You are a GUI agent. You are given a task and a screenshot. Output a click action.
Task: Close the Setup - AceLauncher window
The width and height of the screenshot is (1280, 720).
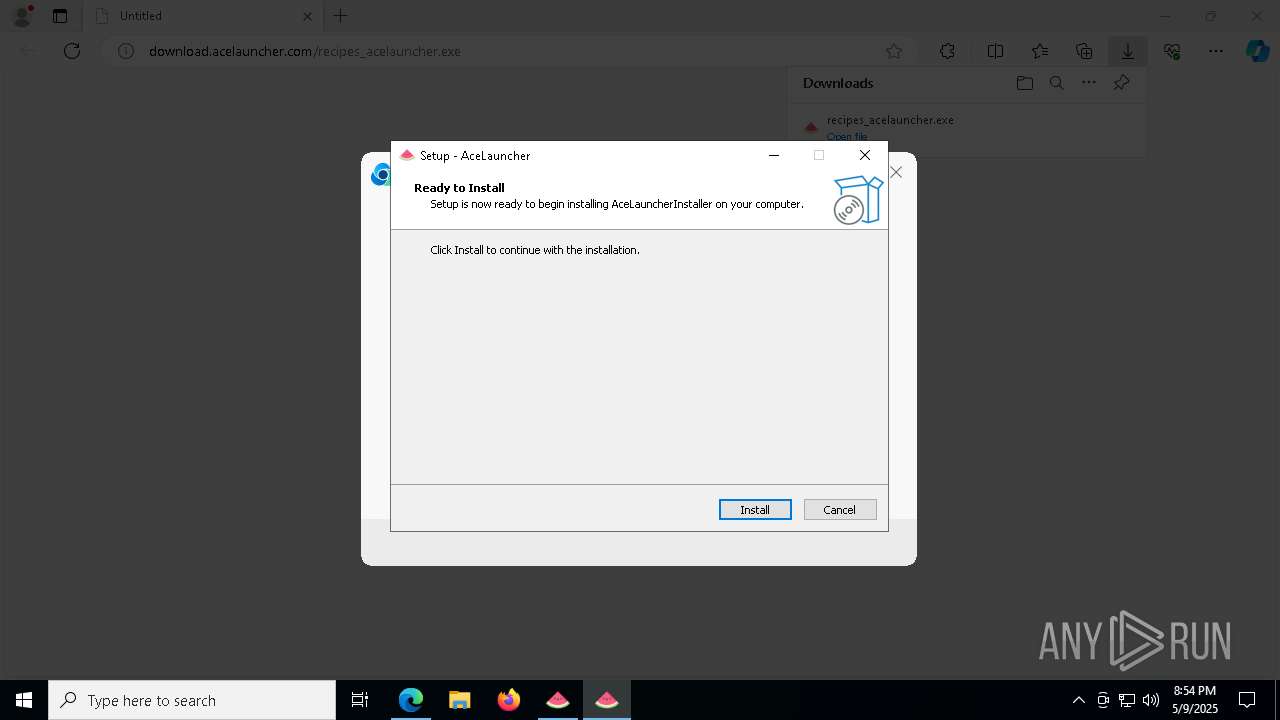point(865,155)
